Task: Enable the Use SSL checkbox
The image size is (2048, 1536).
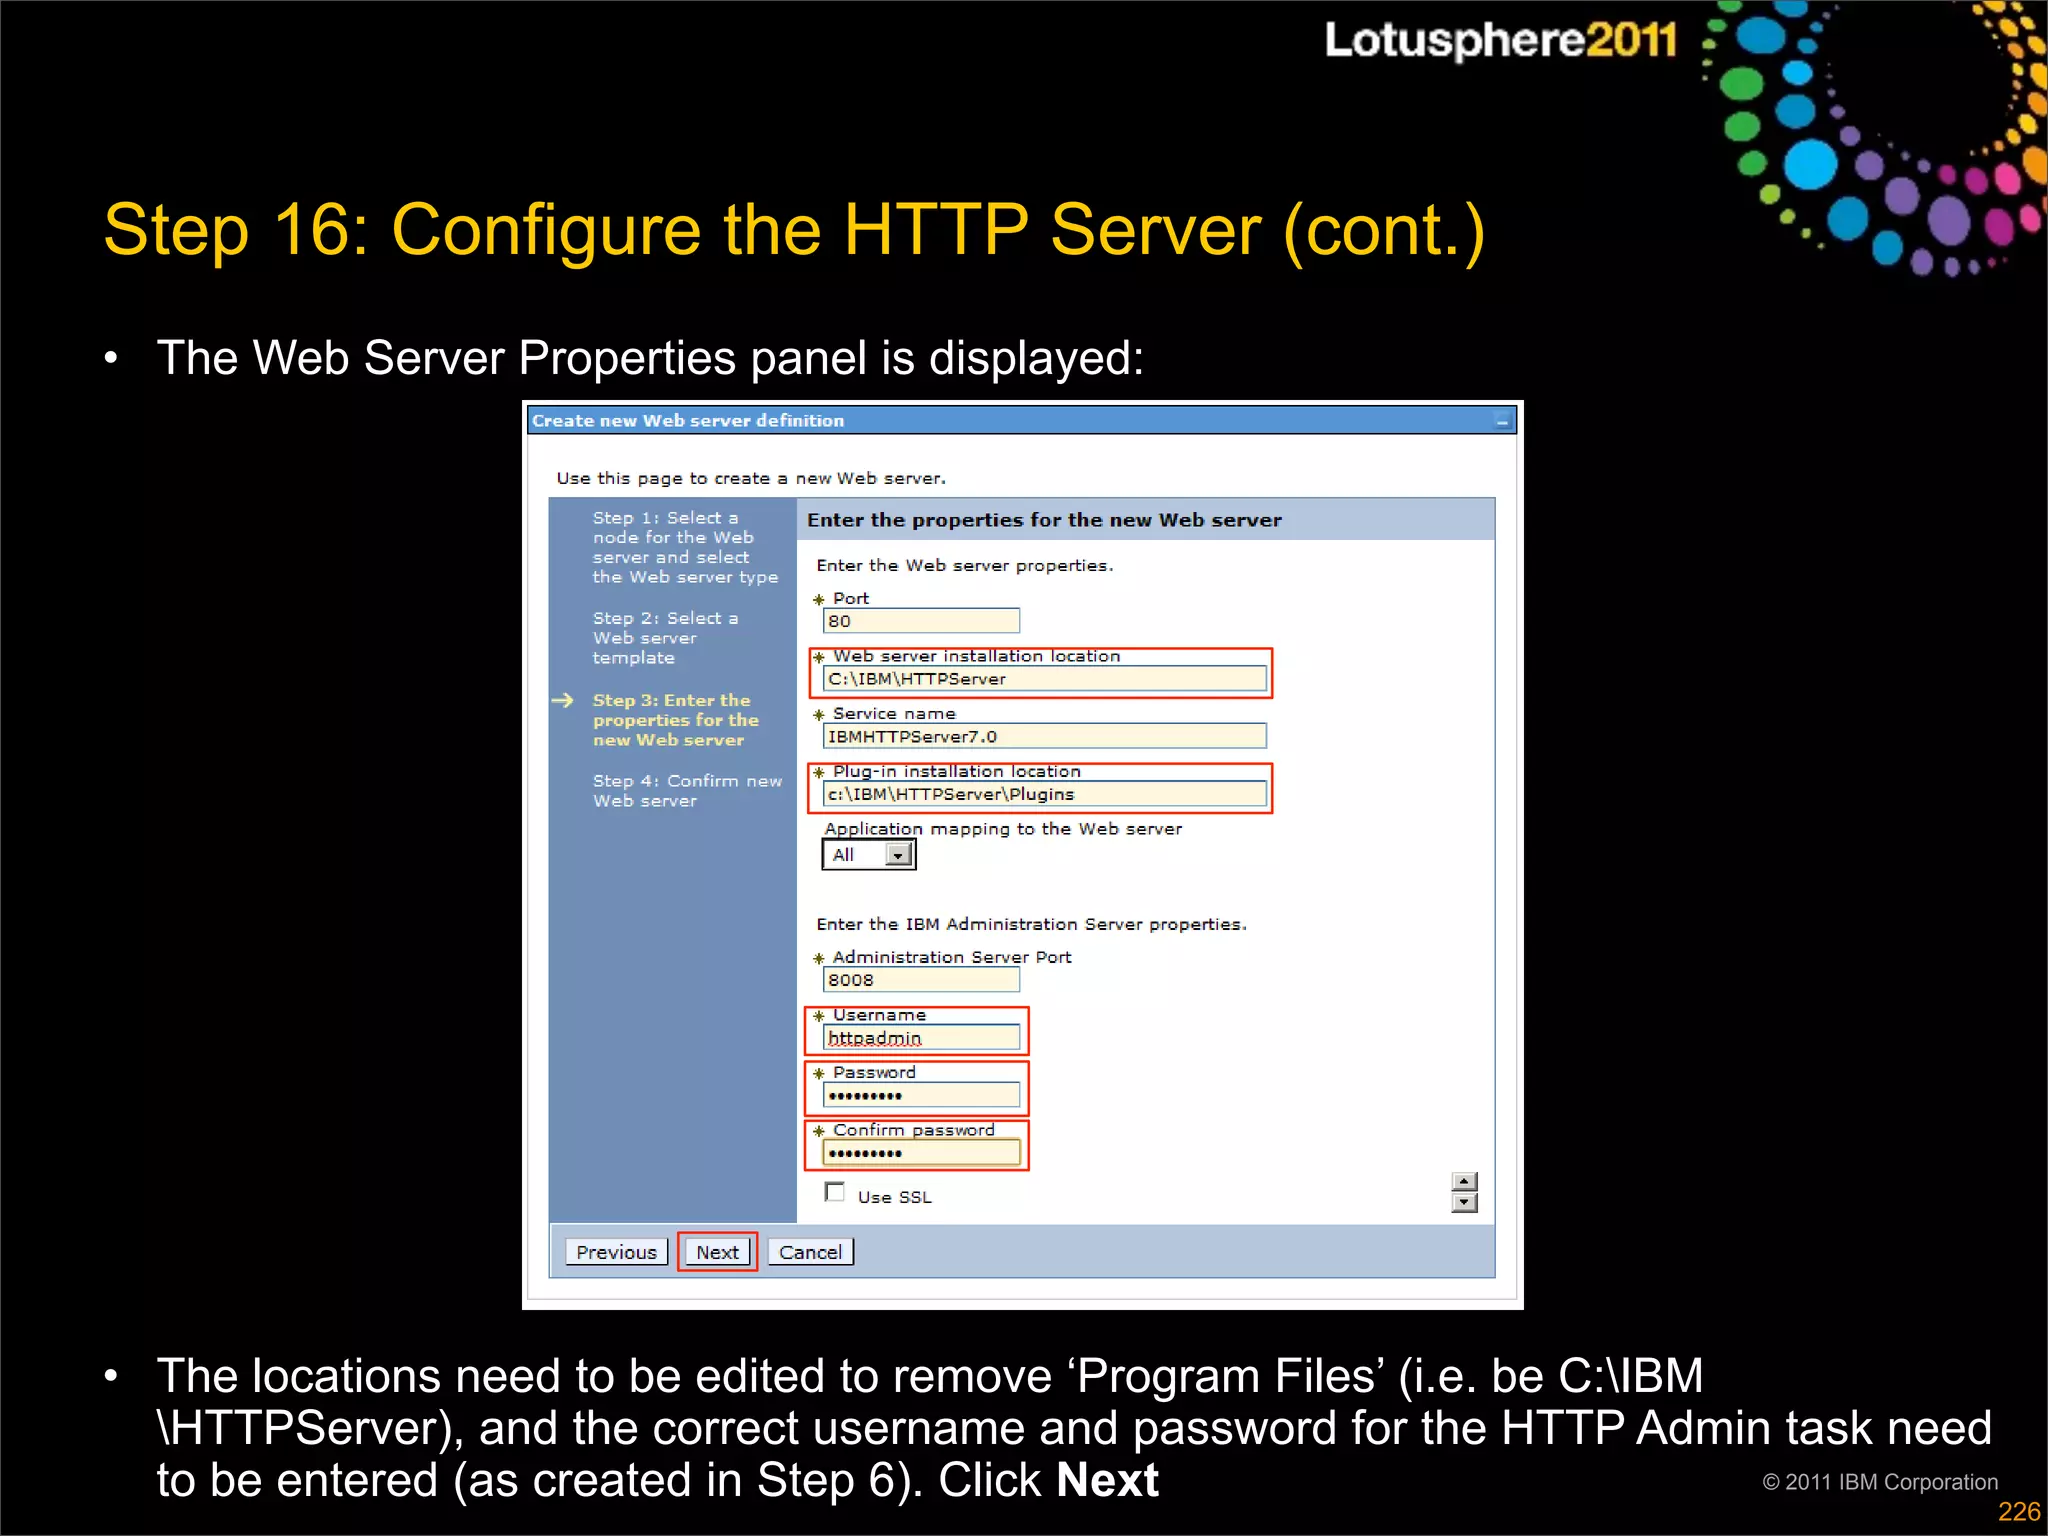Action: [x=835, y=1192]
